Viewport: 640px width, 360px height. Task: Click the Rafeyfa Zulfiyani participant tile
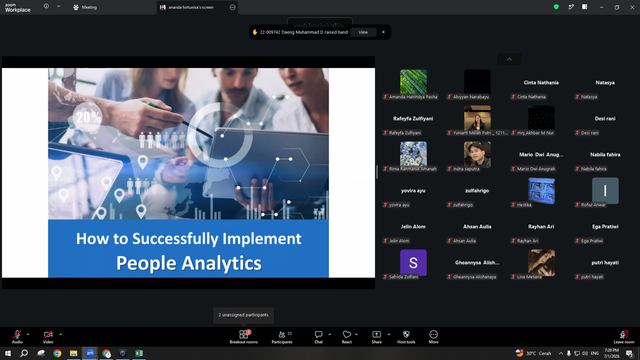click(413, 120)
